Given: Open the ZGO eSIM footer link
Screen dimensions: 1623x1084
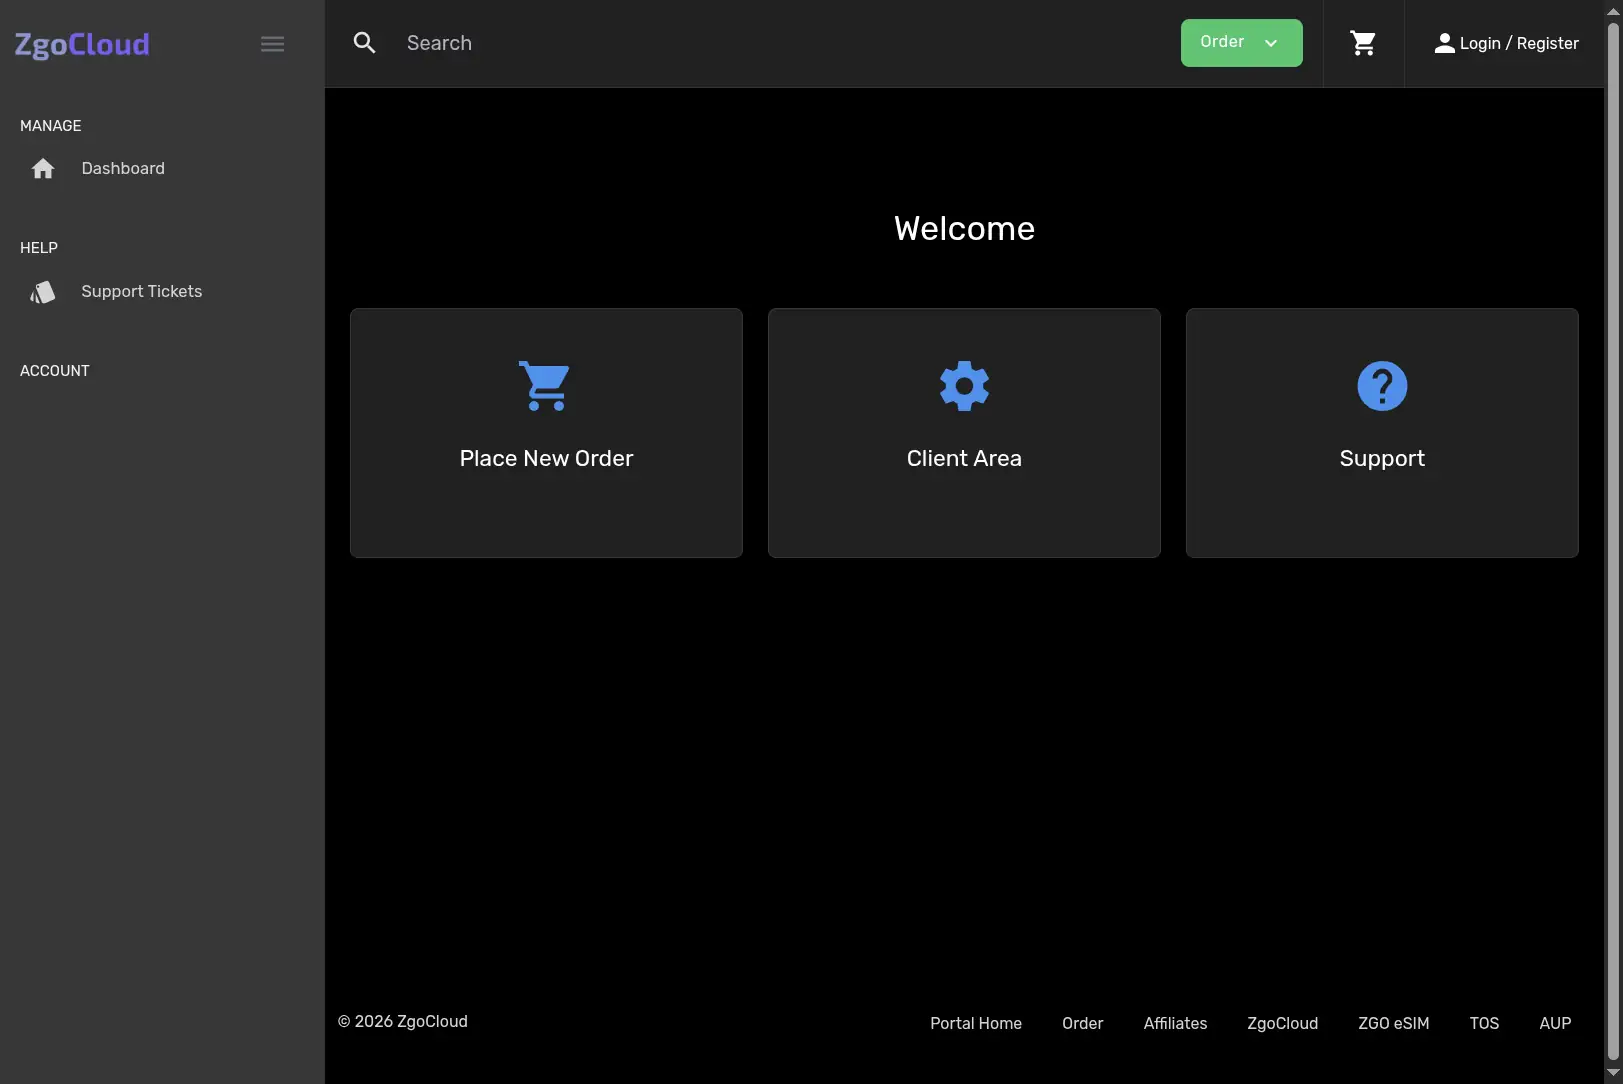Looking at the screenshot, I should (1393, 1023).
